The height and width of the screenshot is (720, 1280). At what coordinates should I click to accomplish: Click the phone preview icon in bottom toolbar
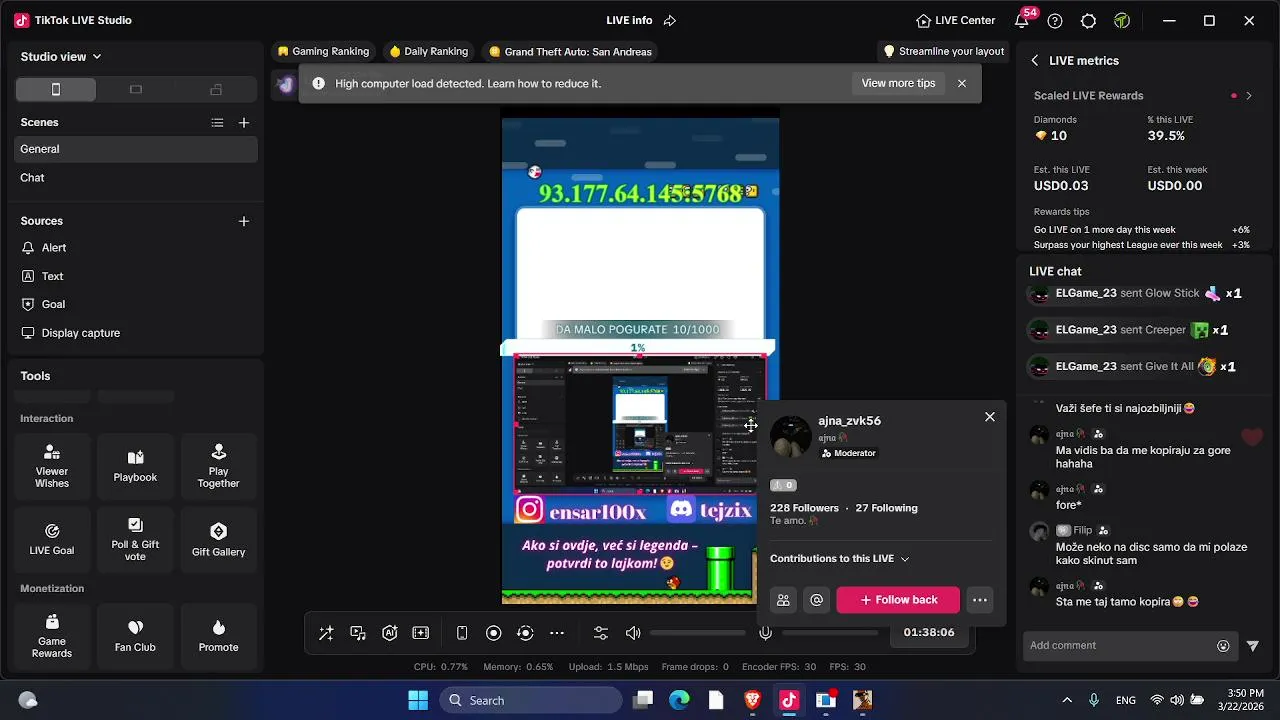pyautogui.click(x=462, y=633)
